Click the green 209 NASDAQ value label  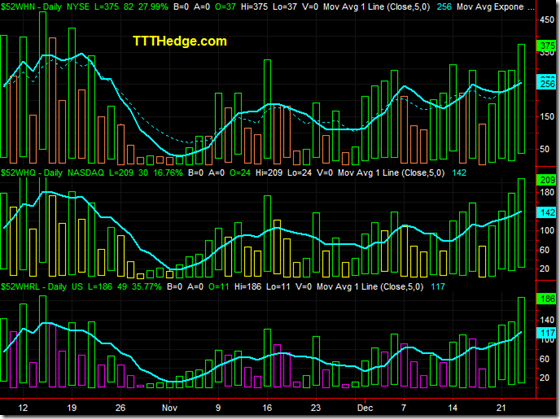click(547, 180)
